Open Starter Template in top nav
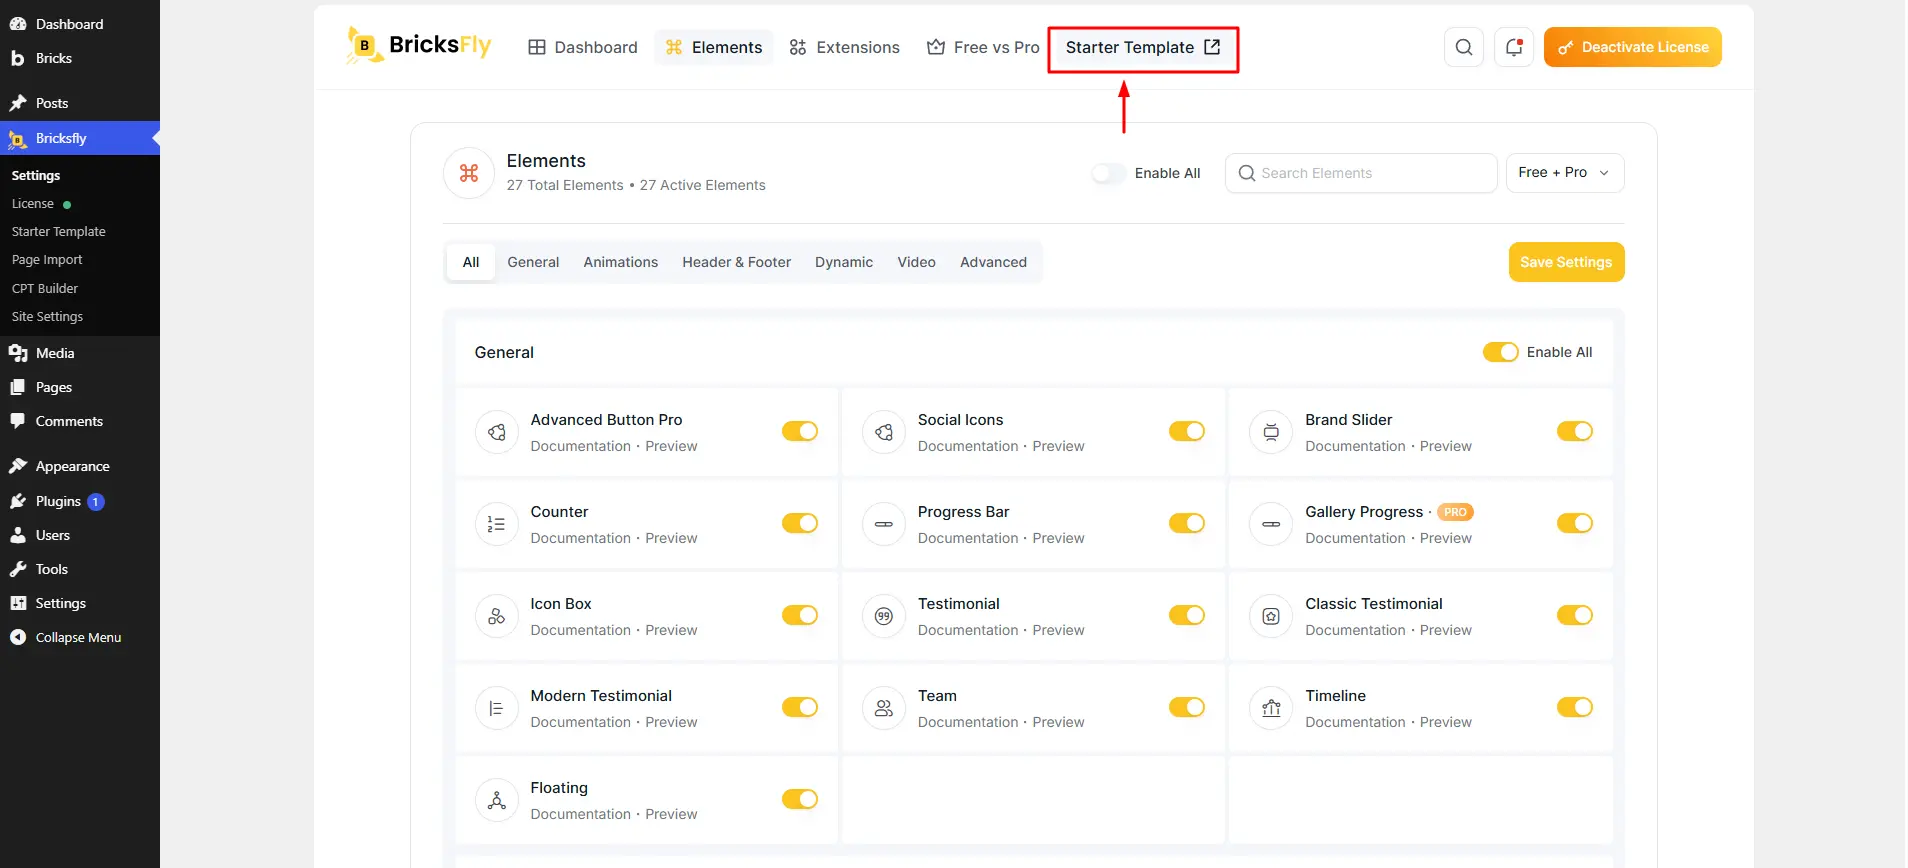Image resolution: width=1908 pixels, height=868 pixels. 1143,48
